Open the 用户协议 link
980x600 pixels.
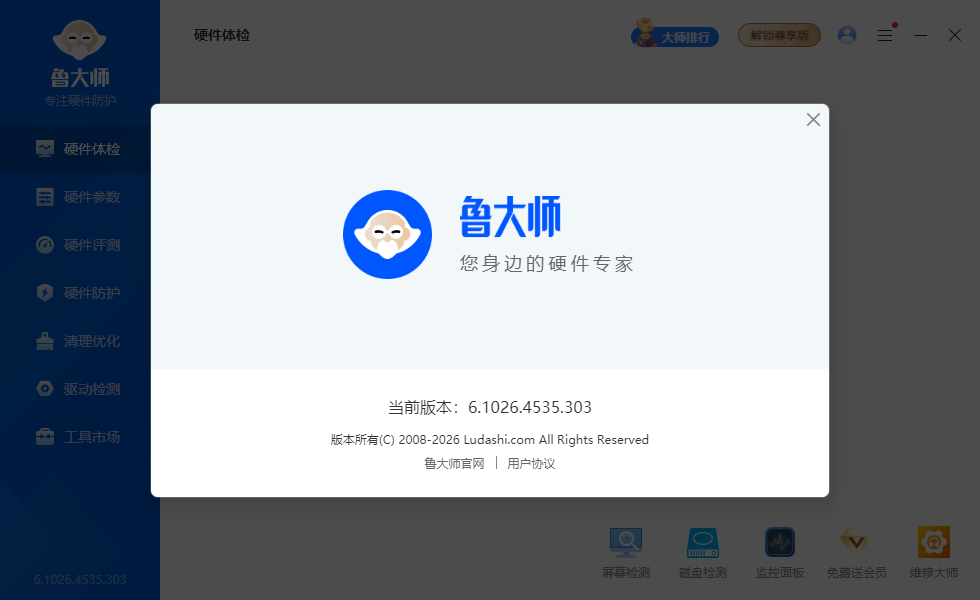531,464
